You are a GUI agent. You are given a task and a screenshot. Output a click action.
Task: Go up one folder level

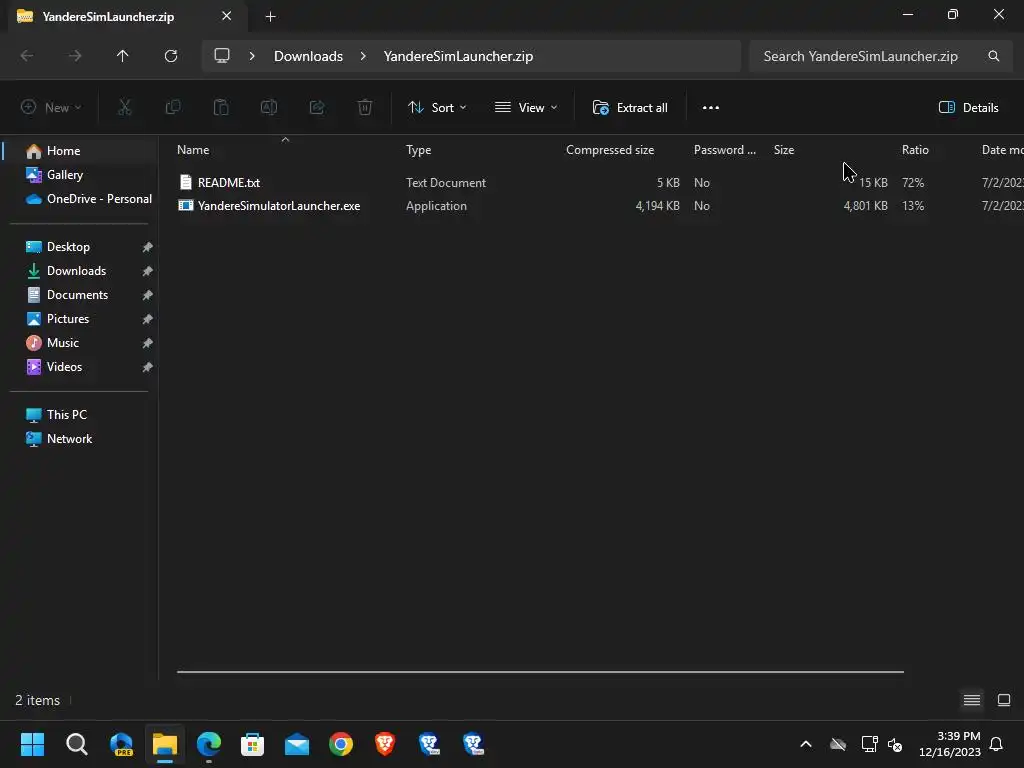point(122,56)
